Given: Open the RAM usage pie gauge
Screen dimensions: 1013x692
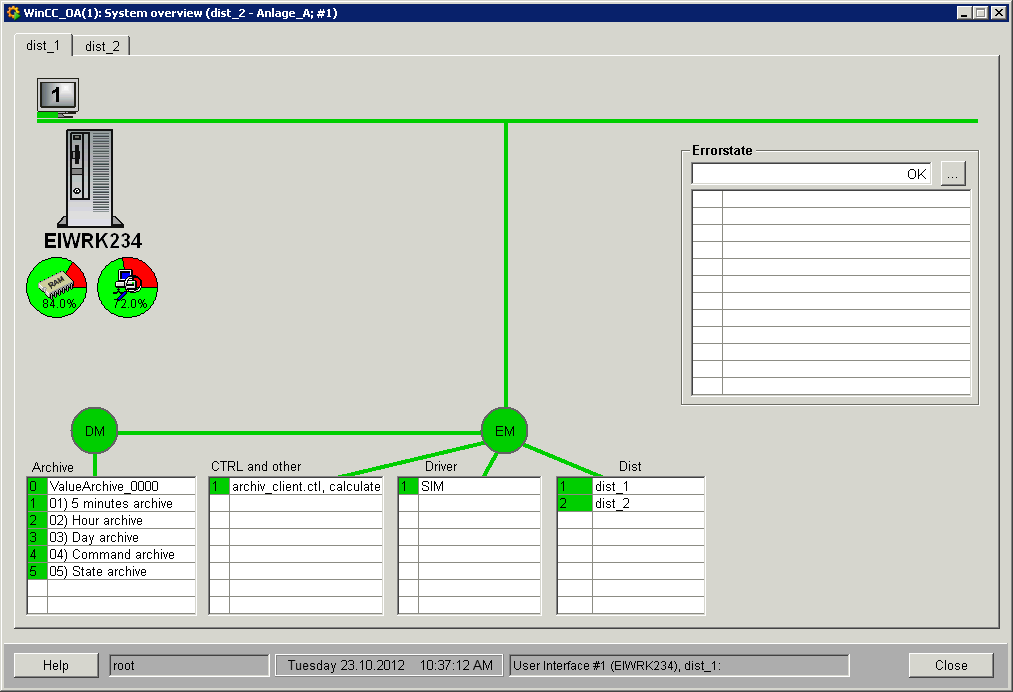Looking at the screenshot, I should point(56,288).
